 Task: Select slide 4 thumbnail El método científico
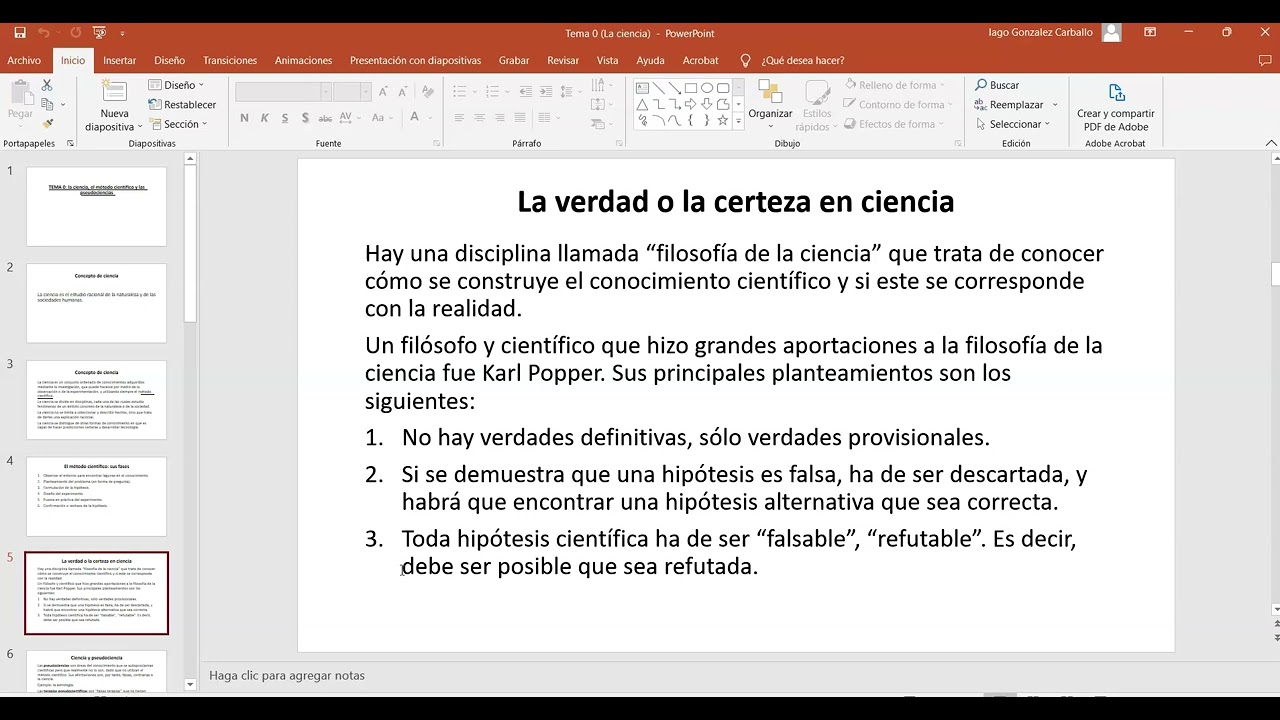click(96, 496)
